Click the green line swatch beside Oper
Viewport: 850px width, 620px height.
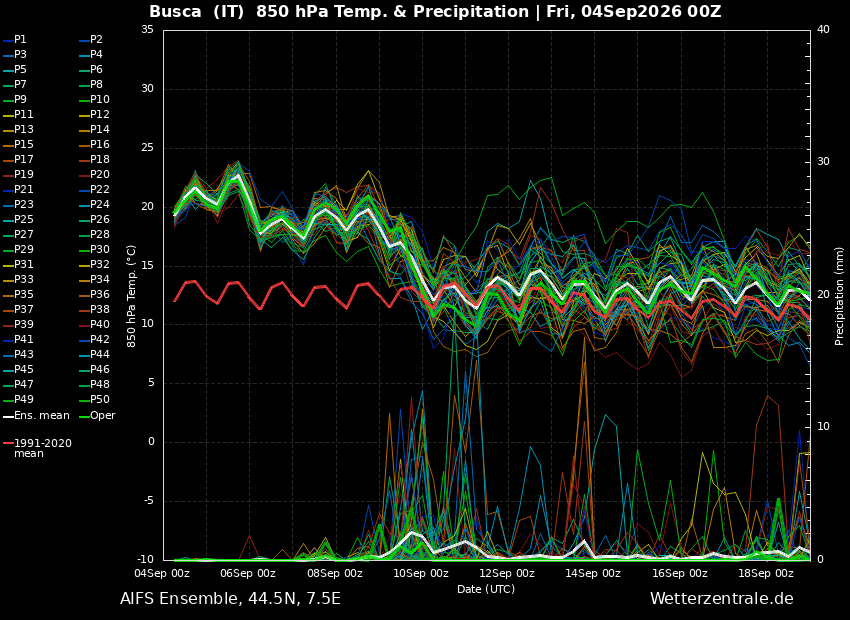click(84, 417)
